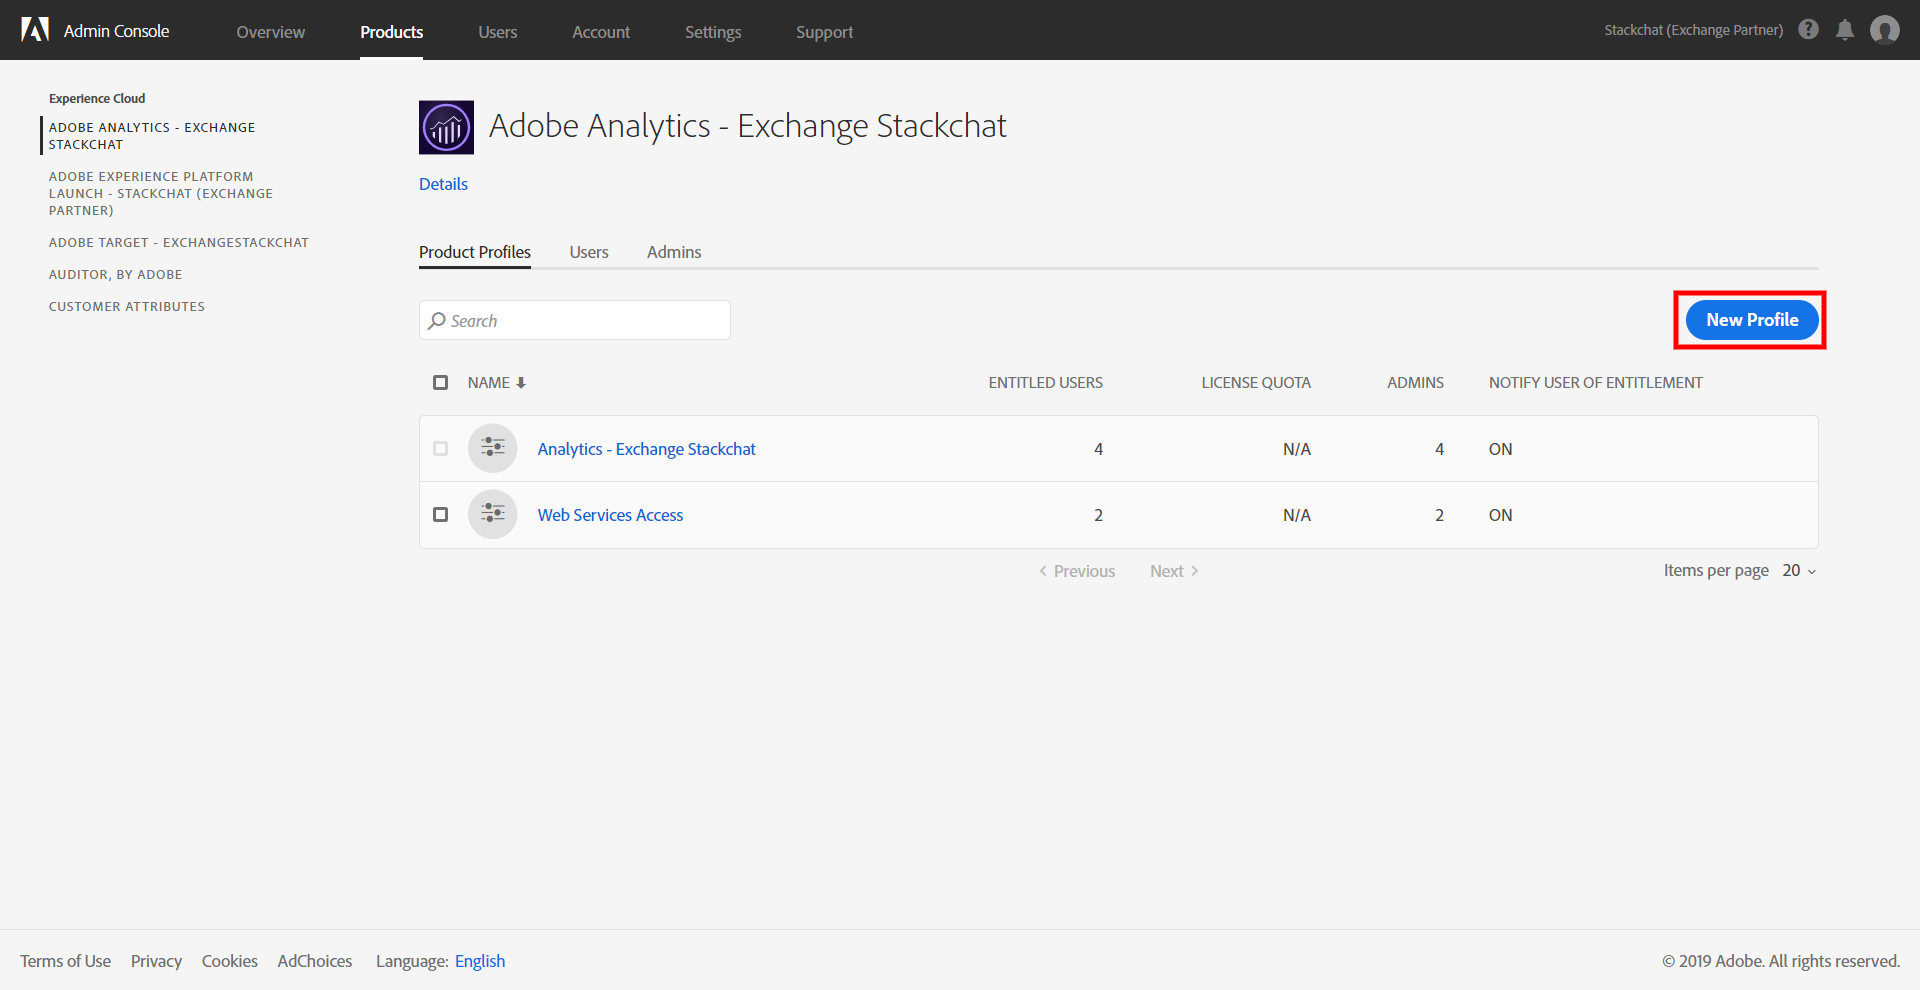This screenshot has height=990, width=1920.
Task: Open the Products menu
Action: tap(392, 32)
